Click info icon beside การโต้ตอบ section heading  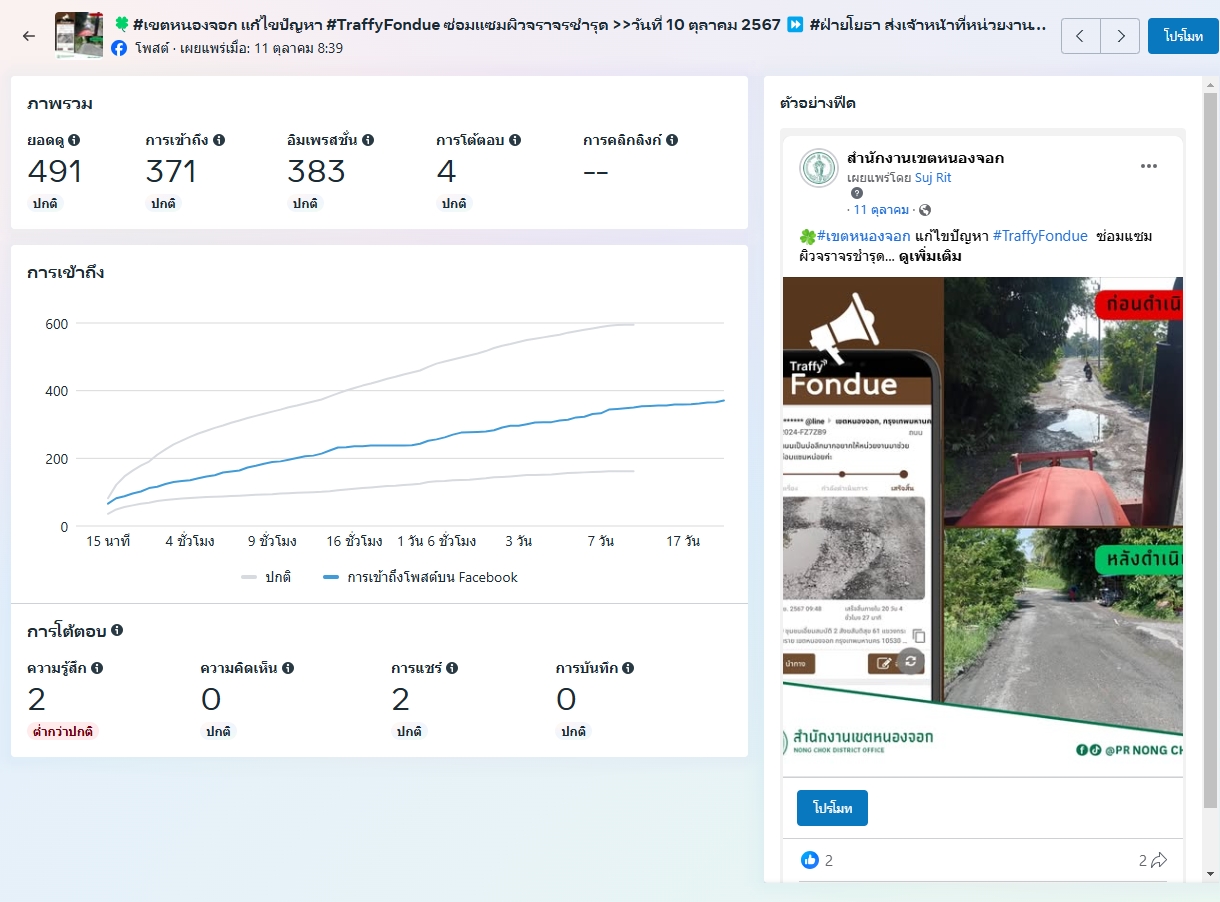[x=117, y=630]
